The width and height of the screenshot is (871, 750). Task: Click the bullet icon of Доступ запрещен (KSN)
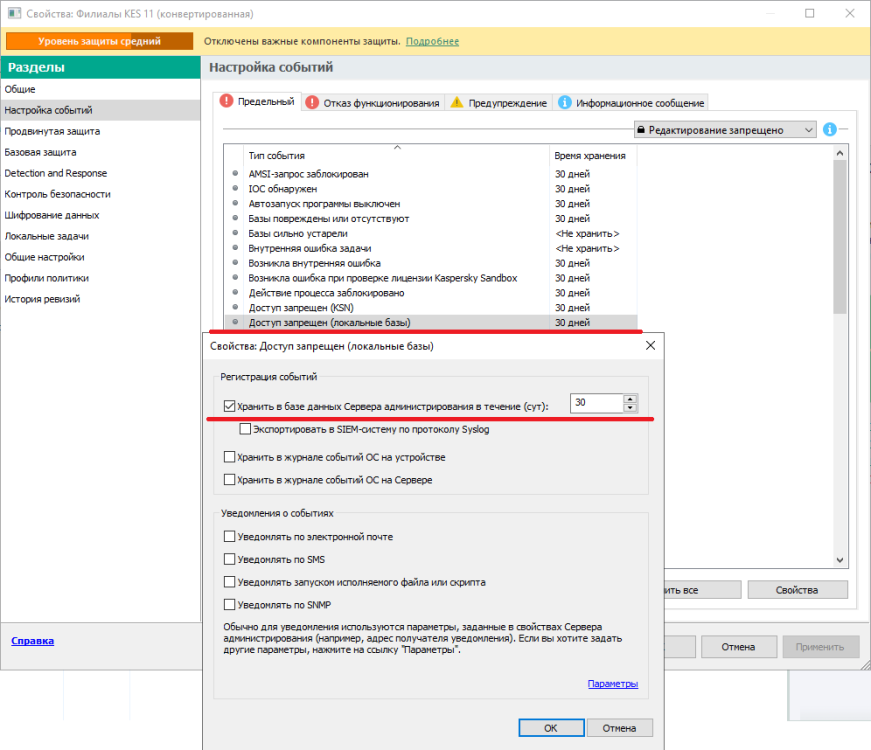click(x=236, y=307)
